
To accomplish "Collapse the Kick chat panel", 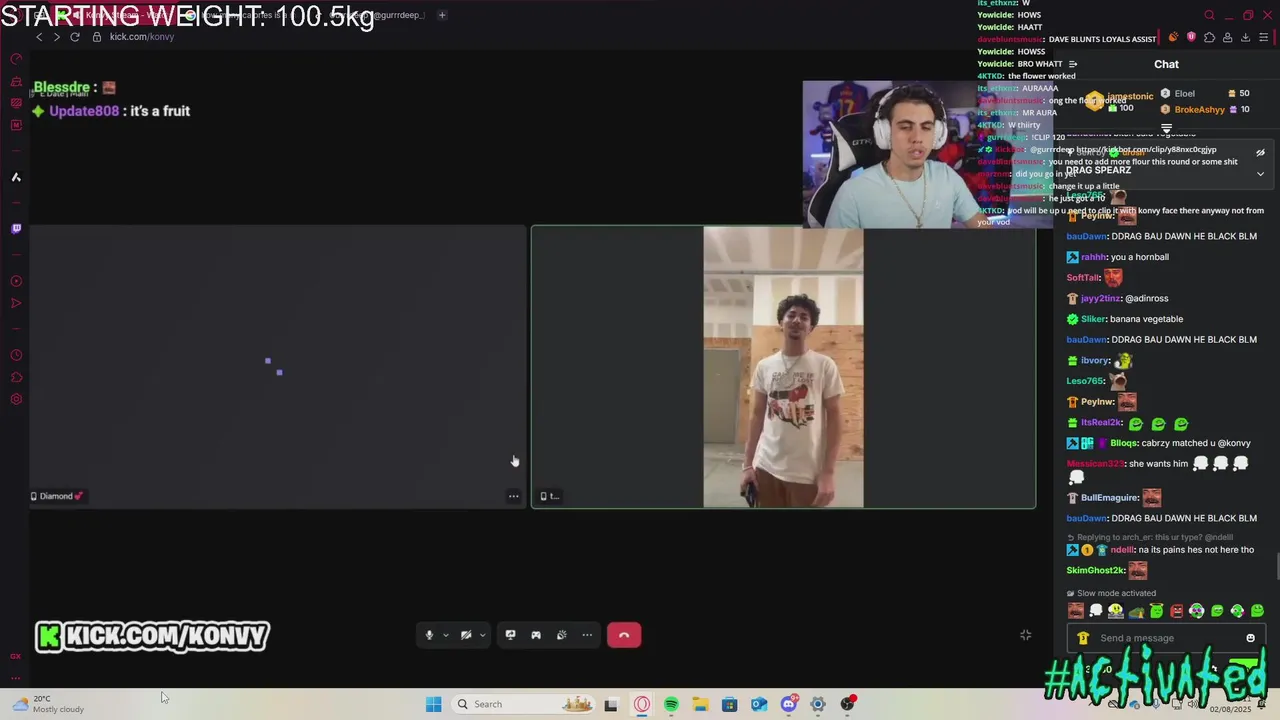I will pos(1073,64).
